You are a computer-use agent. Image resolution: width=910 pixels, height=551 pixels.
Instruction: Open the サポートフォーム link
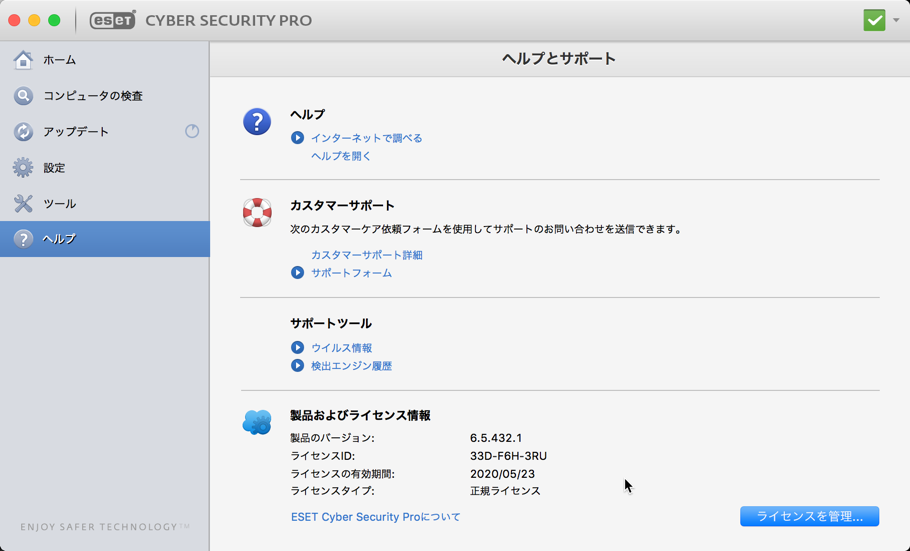tap(351, 273)
